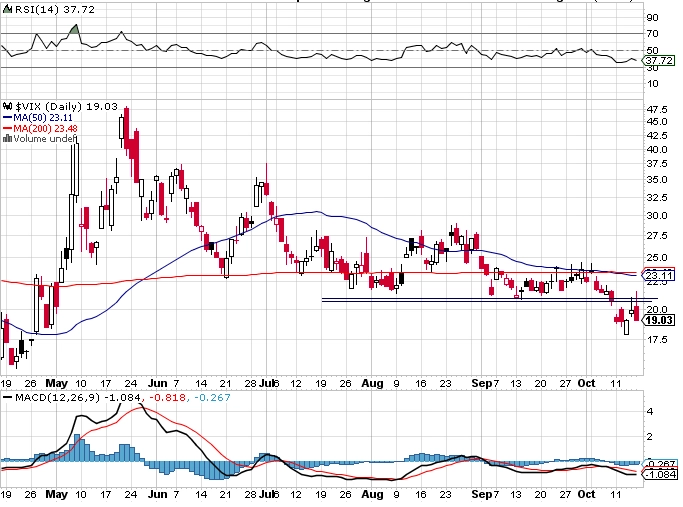Click the horizontal support line near 21
This screenshot has height=507, width=683.
(489, 300)
